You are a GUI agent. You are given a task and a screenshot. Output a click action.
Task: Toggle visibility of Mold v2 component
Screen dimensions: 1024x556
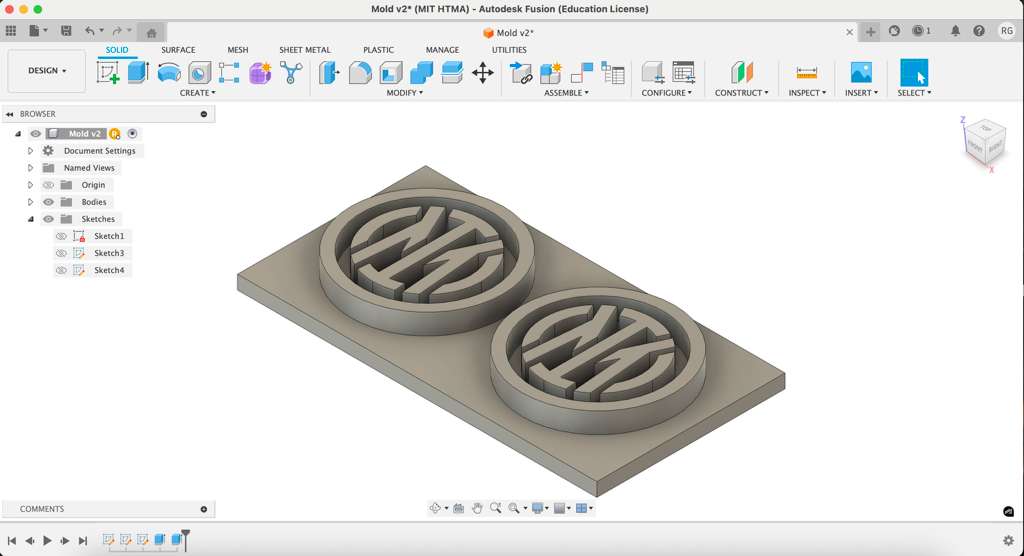coord(35,133)
